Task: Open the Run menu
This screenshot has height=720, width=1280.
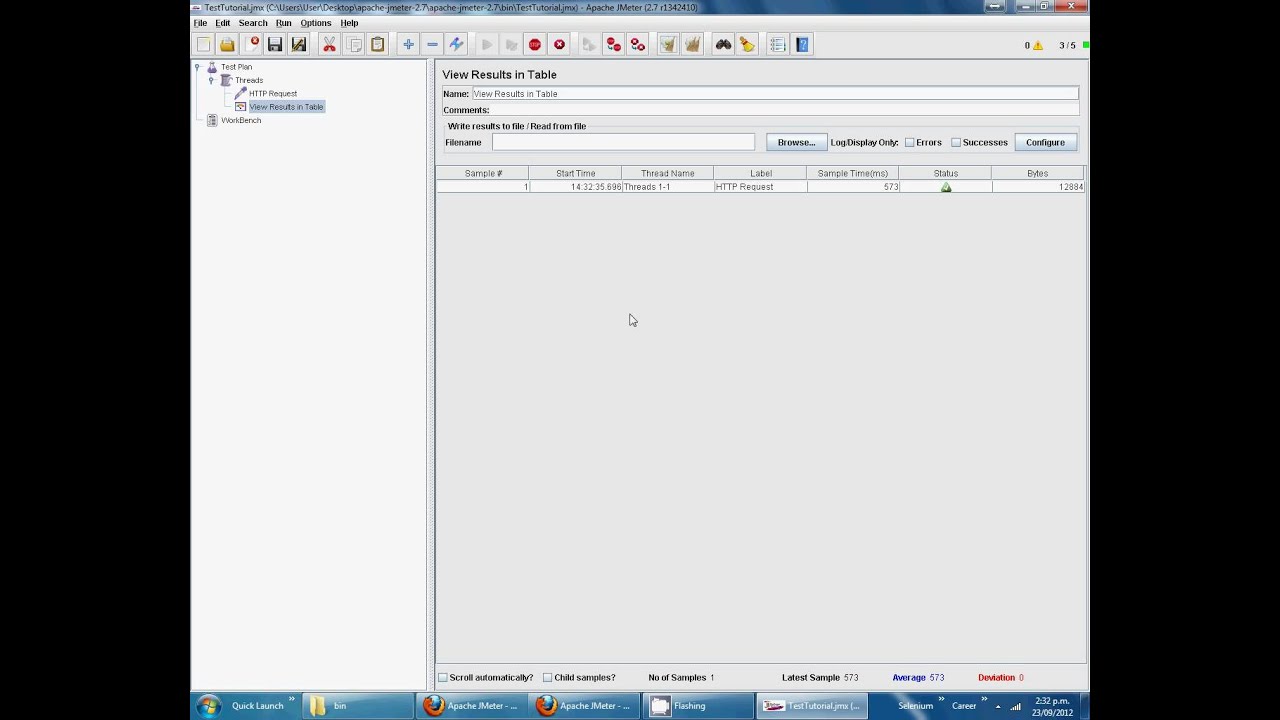Action: coord(284,23)
